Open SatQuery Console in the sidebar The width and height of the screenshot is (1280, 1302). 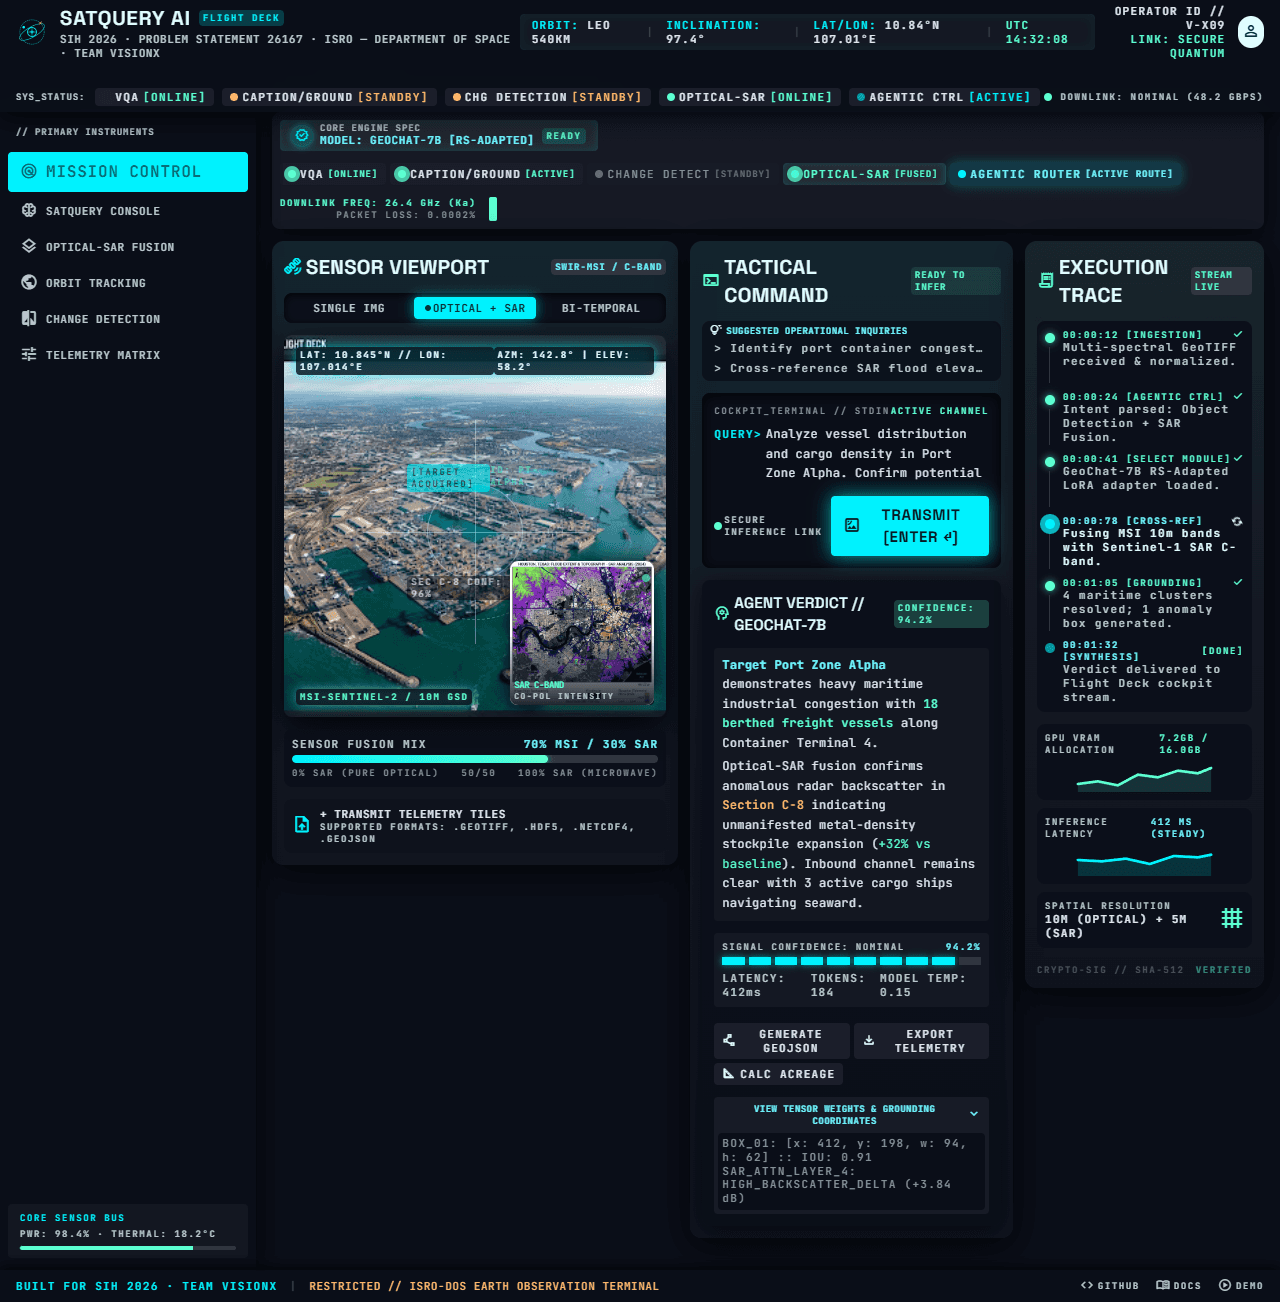coord(128,211)
